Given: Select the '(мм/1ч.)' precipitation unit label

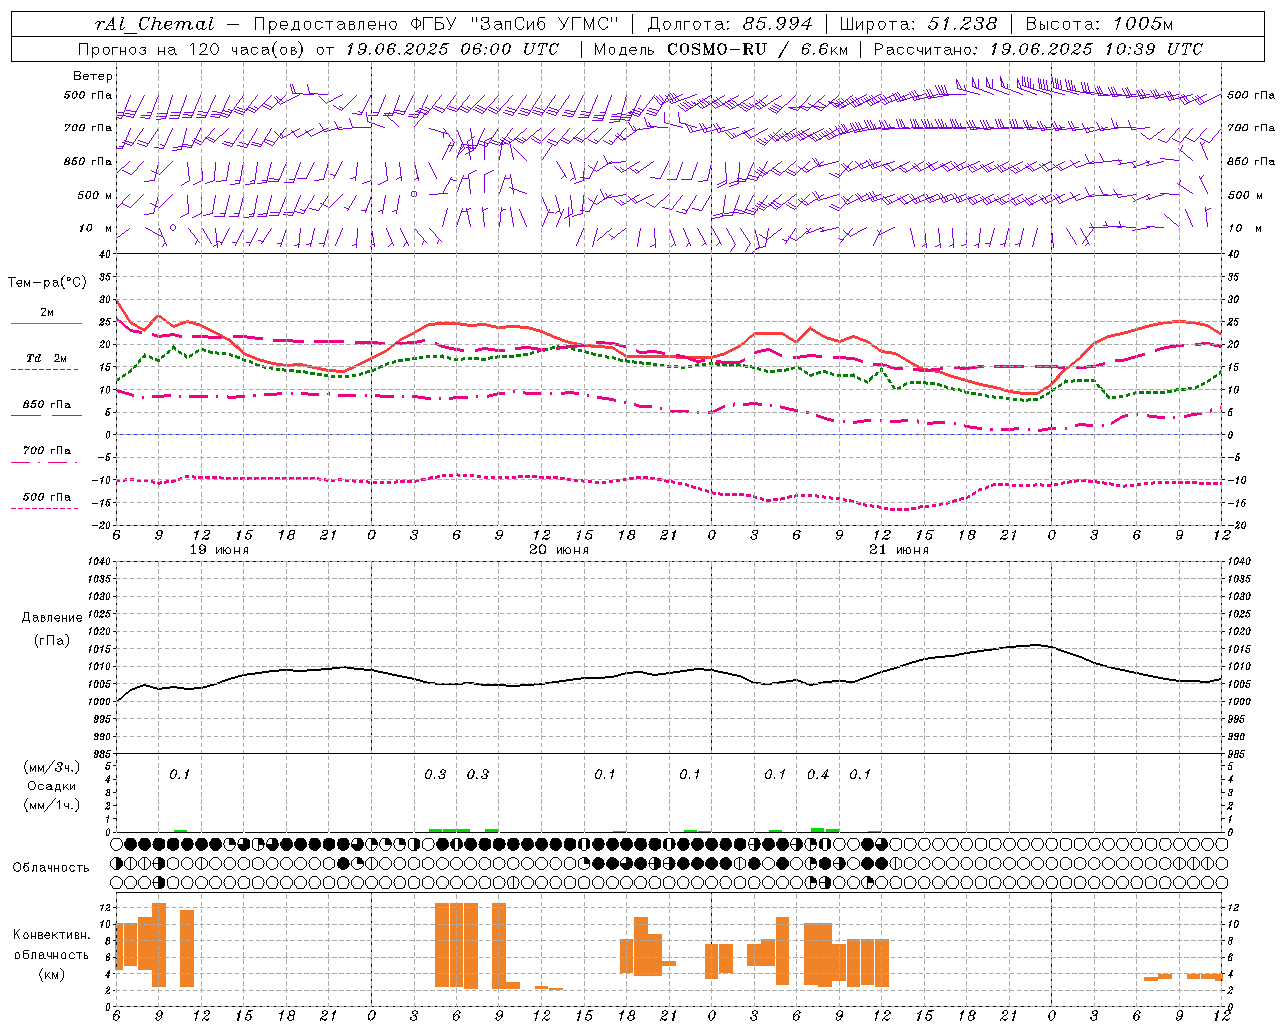Looking at the screenshot, I should click(52, 805).
